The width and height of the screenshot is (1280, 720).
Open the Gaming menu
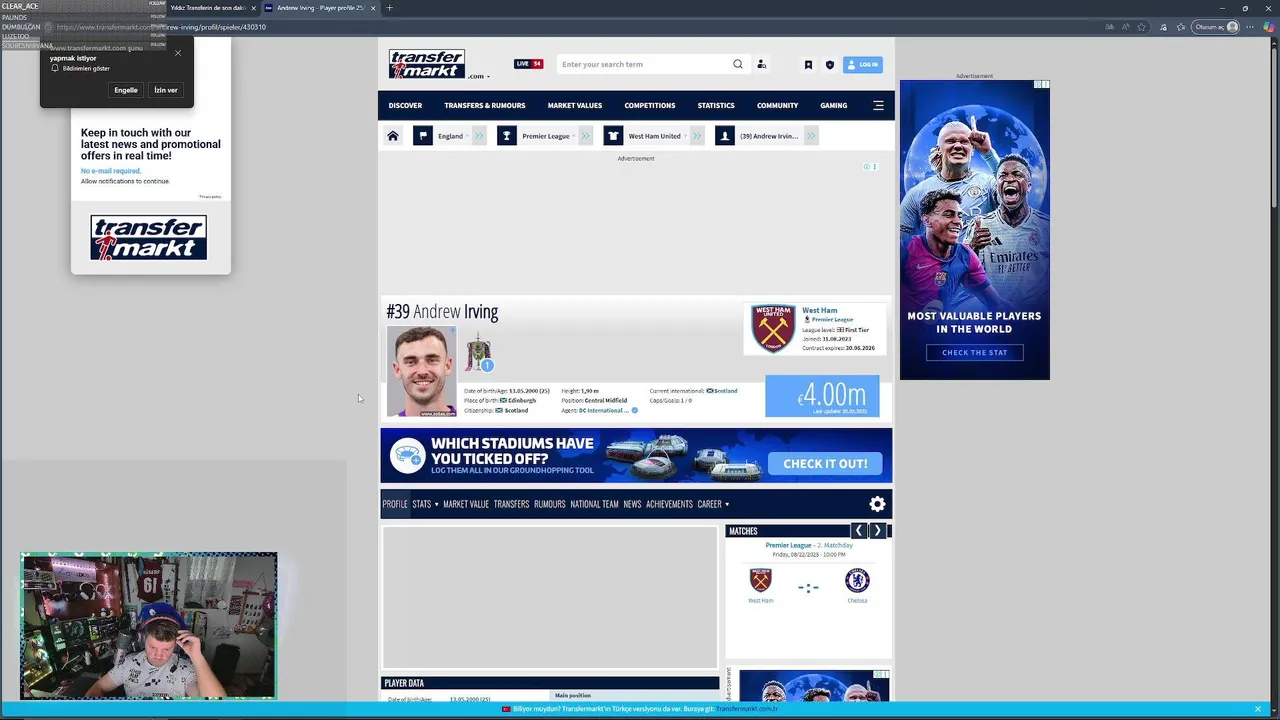[833, 105]
